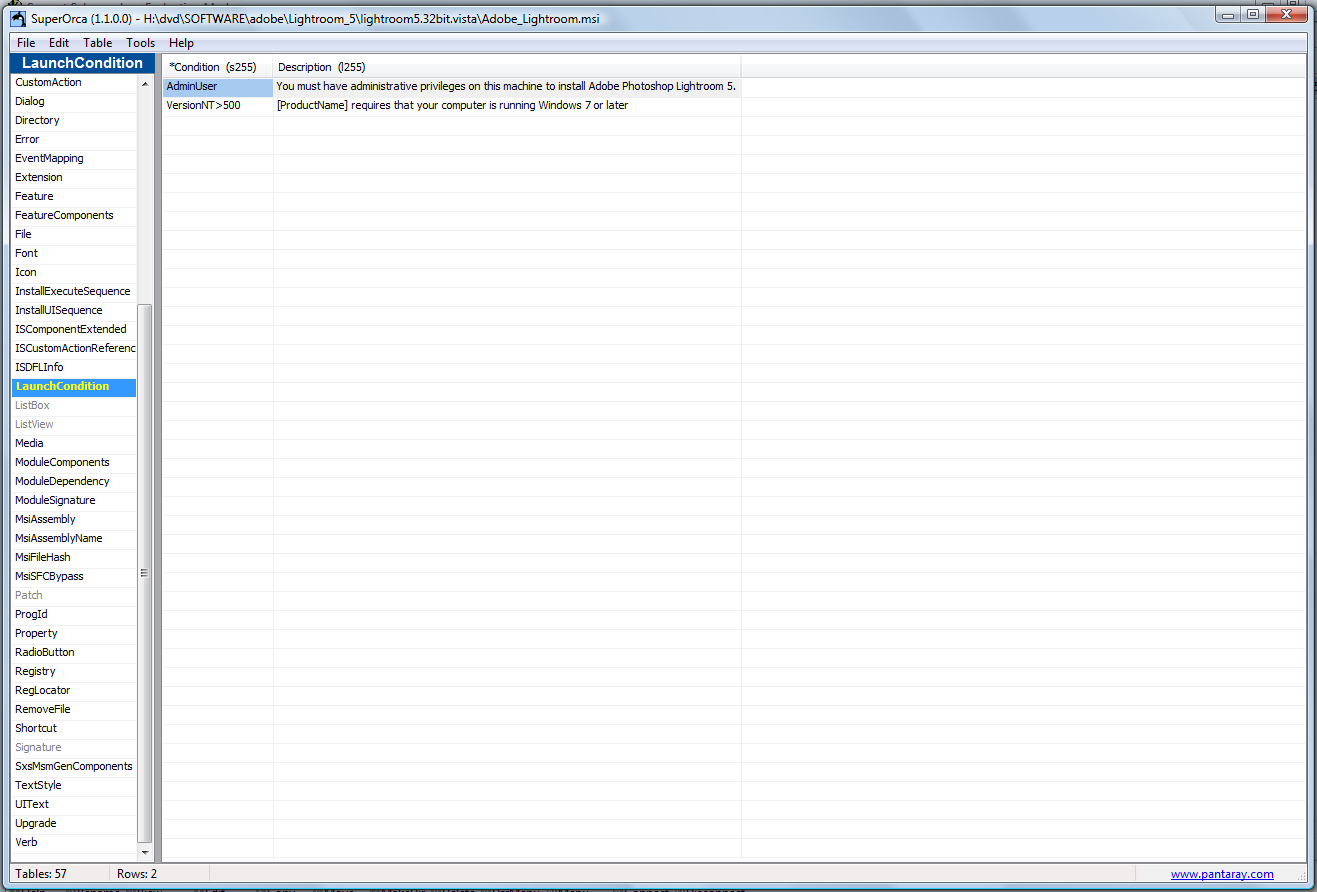Select the TextStyle table
Image resolution: width=1317 pixels, height=892 pixels.
(74, 785)
